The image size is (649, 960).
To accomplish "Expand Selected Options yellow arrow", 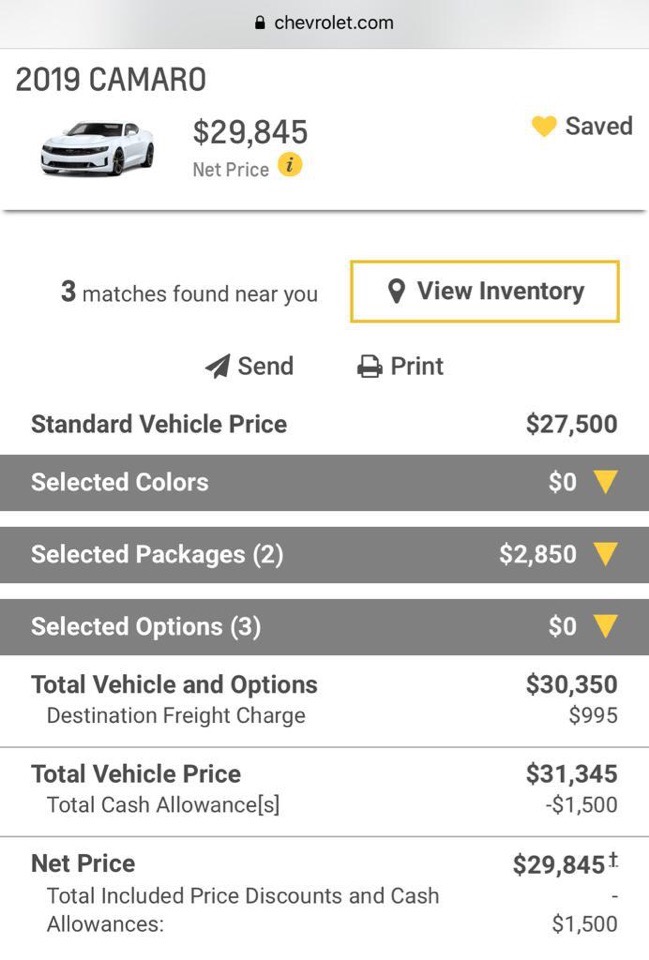I will [x=606, y=626].
